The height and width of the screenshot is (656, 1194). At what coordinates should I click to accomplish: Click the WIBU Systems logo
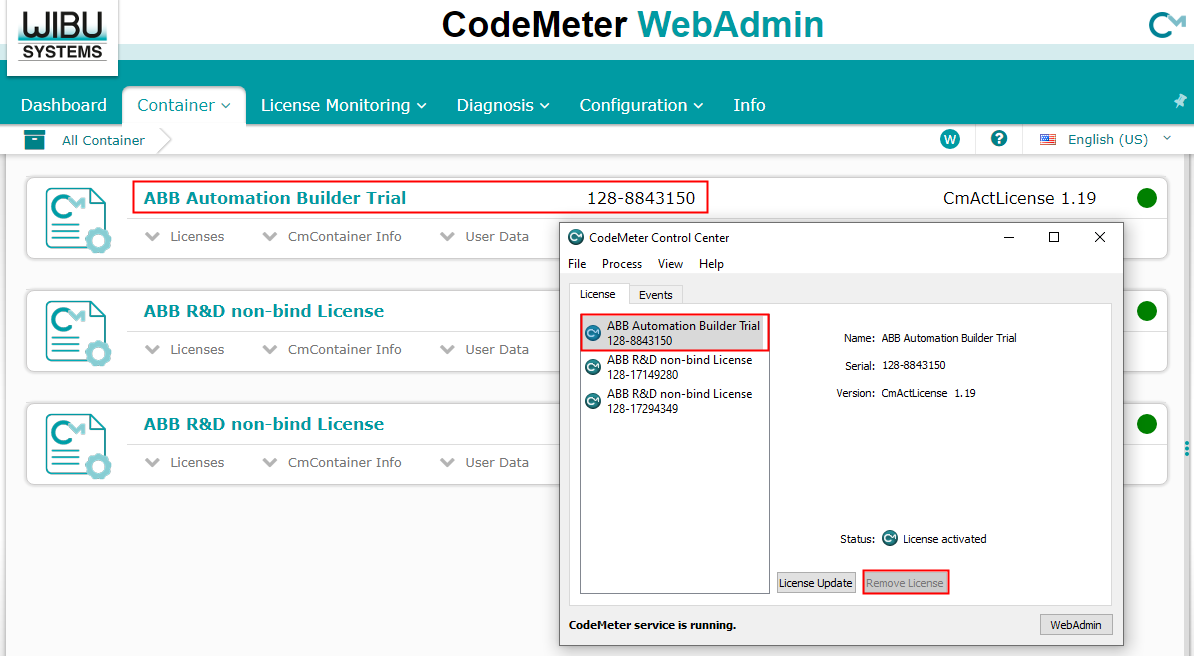point(62,36)
